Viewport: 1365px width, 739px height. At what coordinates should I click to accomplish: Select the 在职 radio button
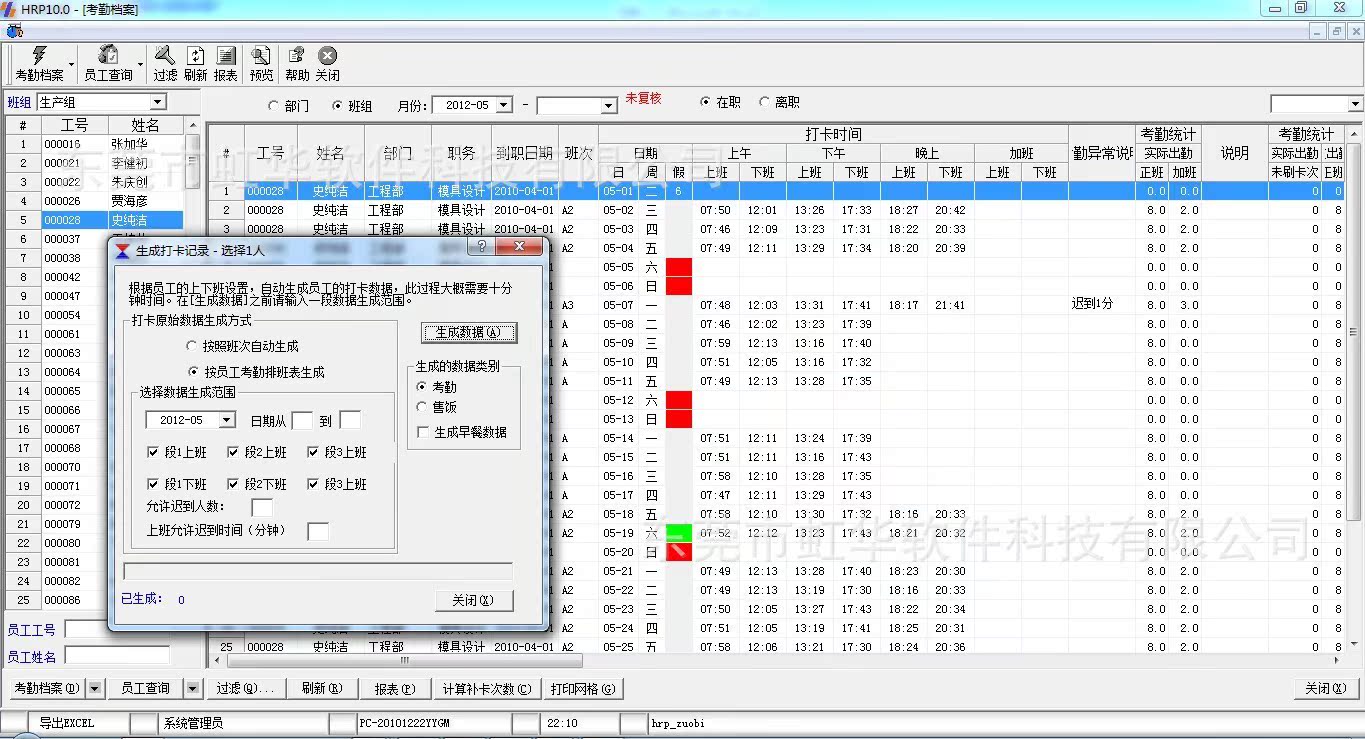705,102
